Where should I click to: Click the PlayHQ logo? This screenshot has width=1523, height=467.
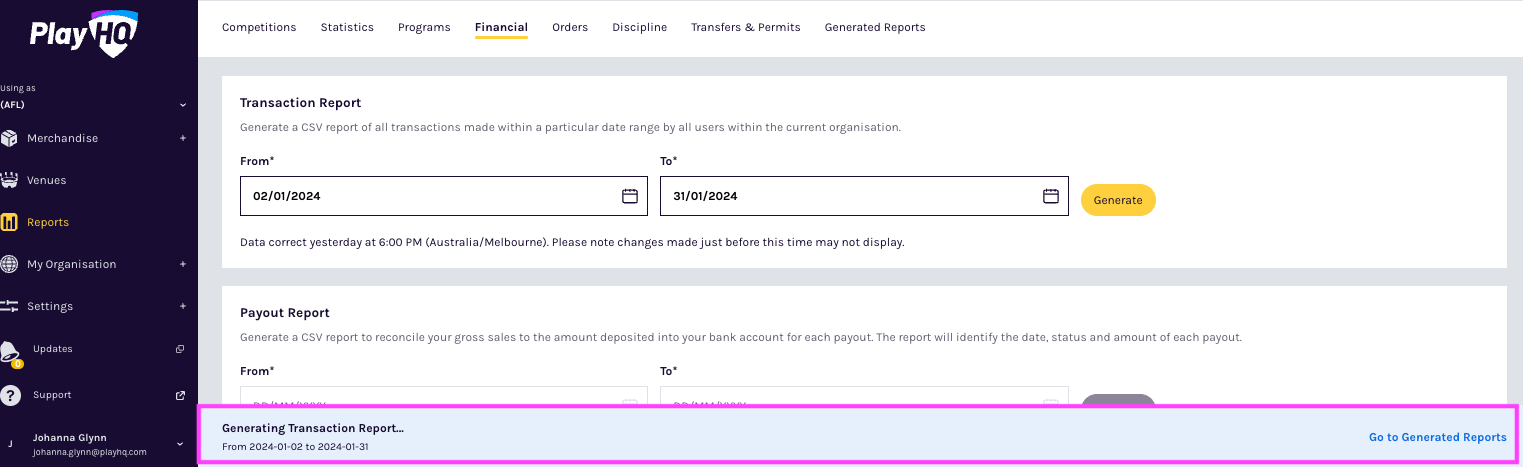coord(83,34)
